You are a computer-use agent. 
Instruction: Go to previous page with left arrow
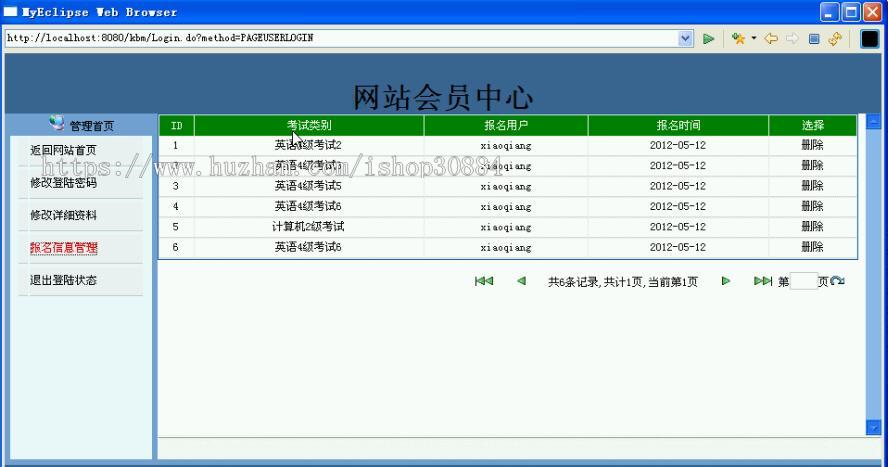click(x=521, y=281)
